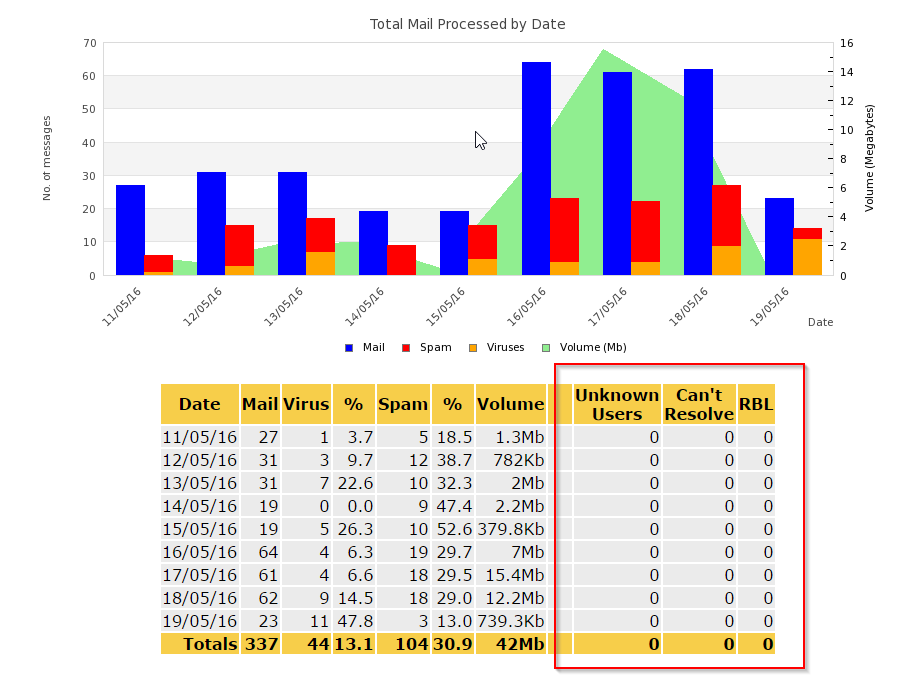Viewport: 920px width, 679px height.
Task: Click the blue Mail legend swatch
Action: click(x=349, y=348)
